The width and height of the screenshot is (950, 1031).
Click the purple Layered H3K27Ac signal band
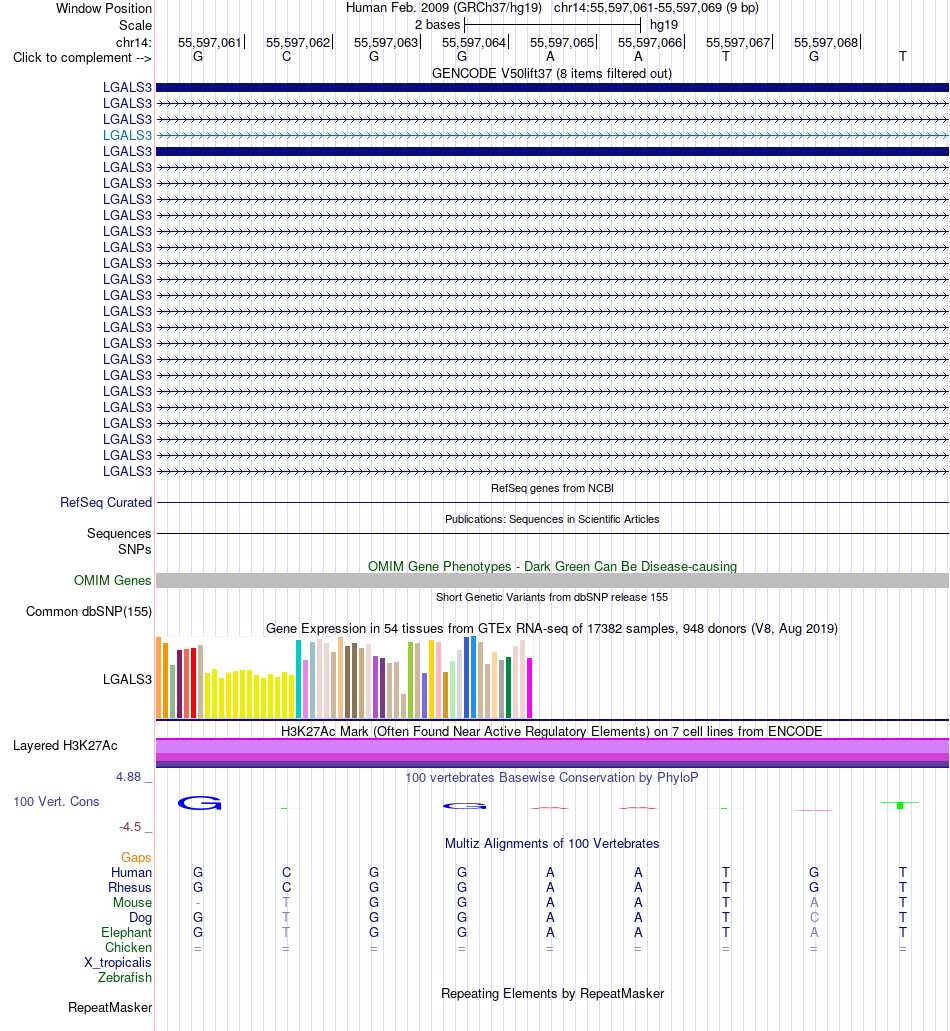[x=552, y=753]
